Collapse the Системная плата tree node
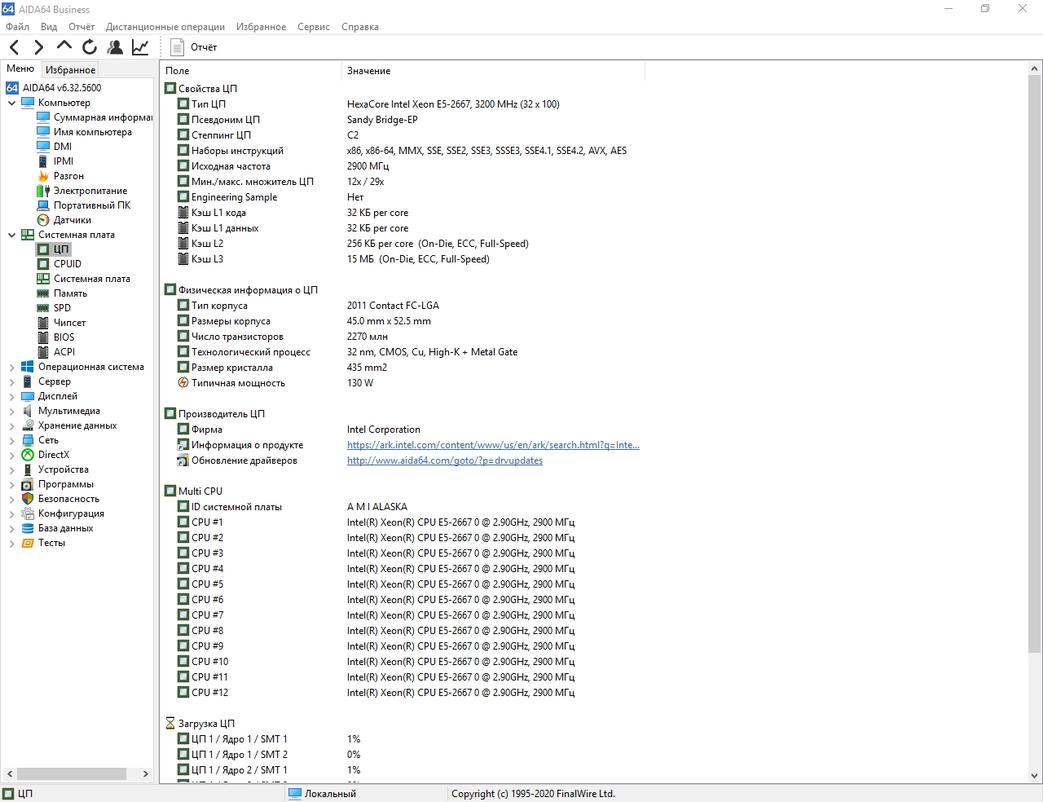 [x=11, y=235]
